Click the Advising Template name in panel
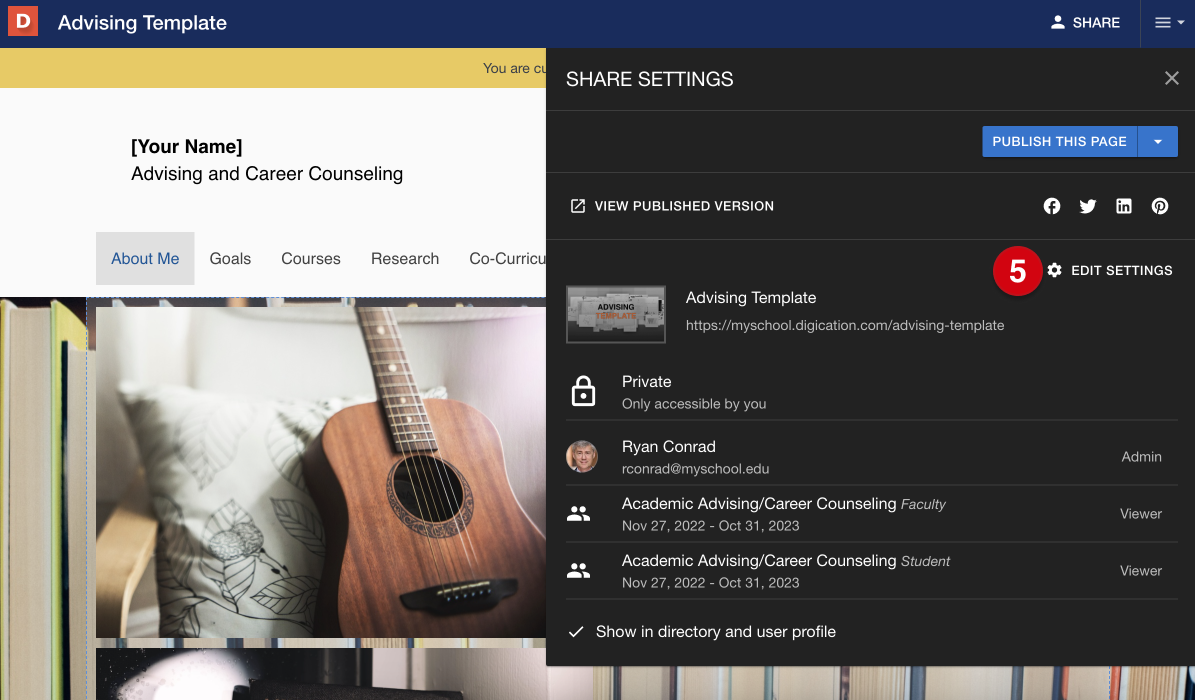Screen dimensions: 1195x700 pyautogui.click(x=751, y=298)
